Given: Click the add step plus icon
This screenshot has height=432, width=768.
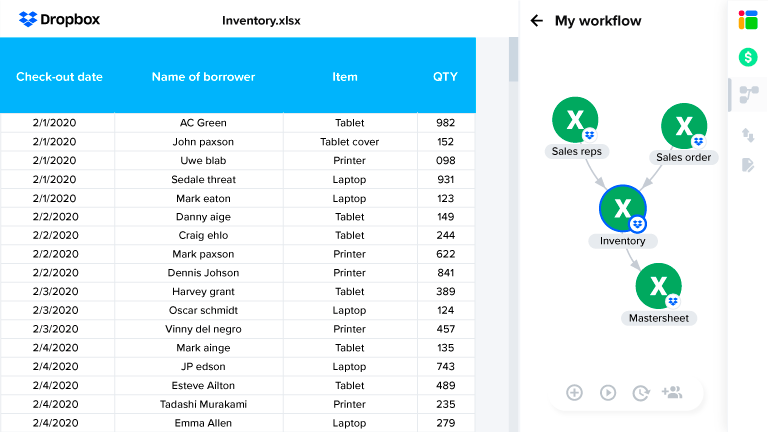Looking at the screenshot, I should pyautogui.click(x=574, y=393).
